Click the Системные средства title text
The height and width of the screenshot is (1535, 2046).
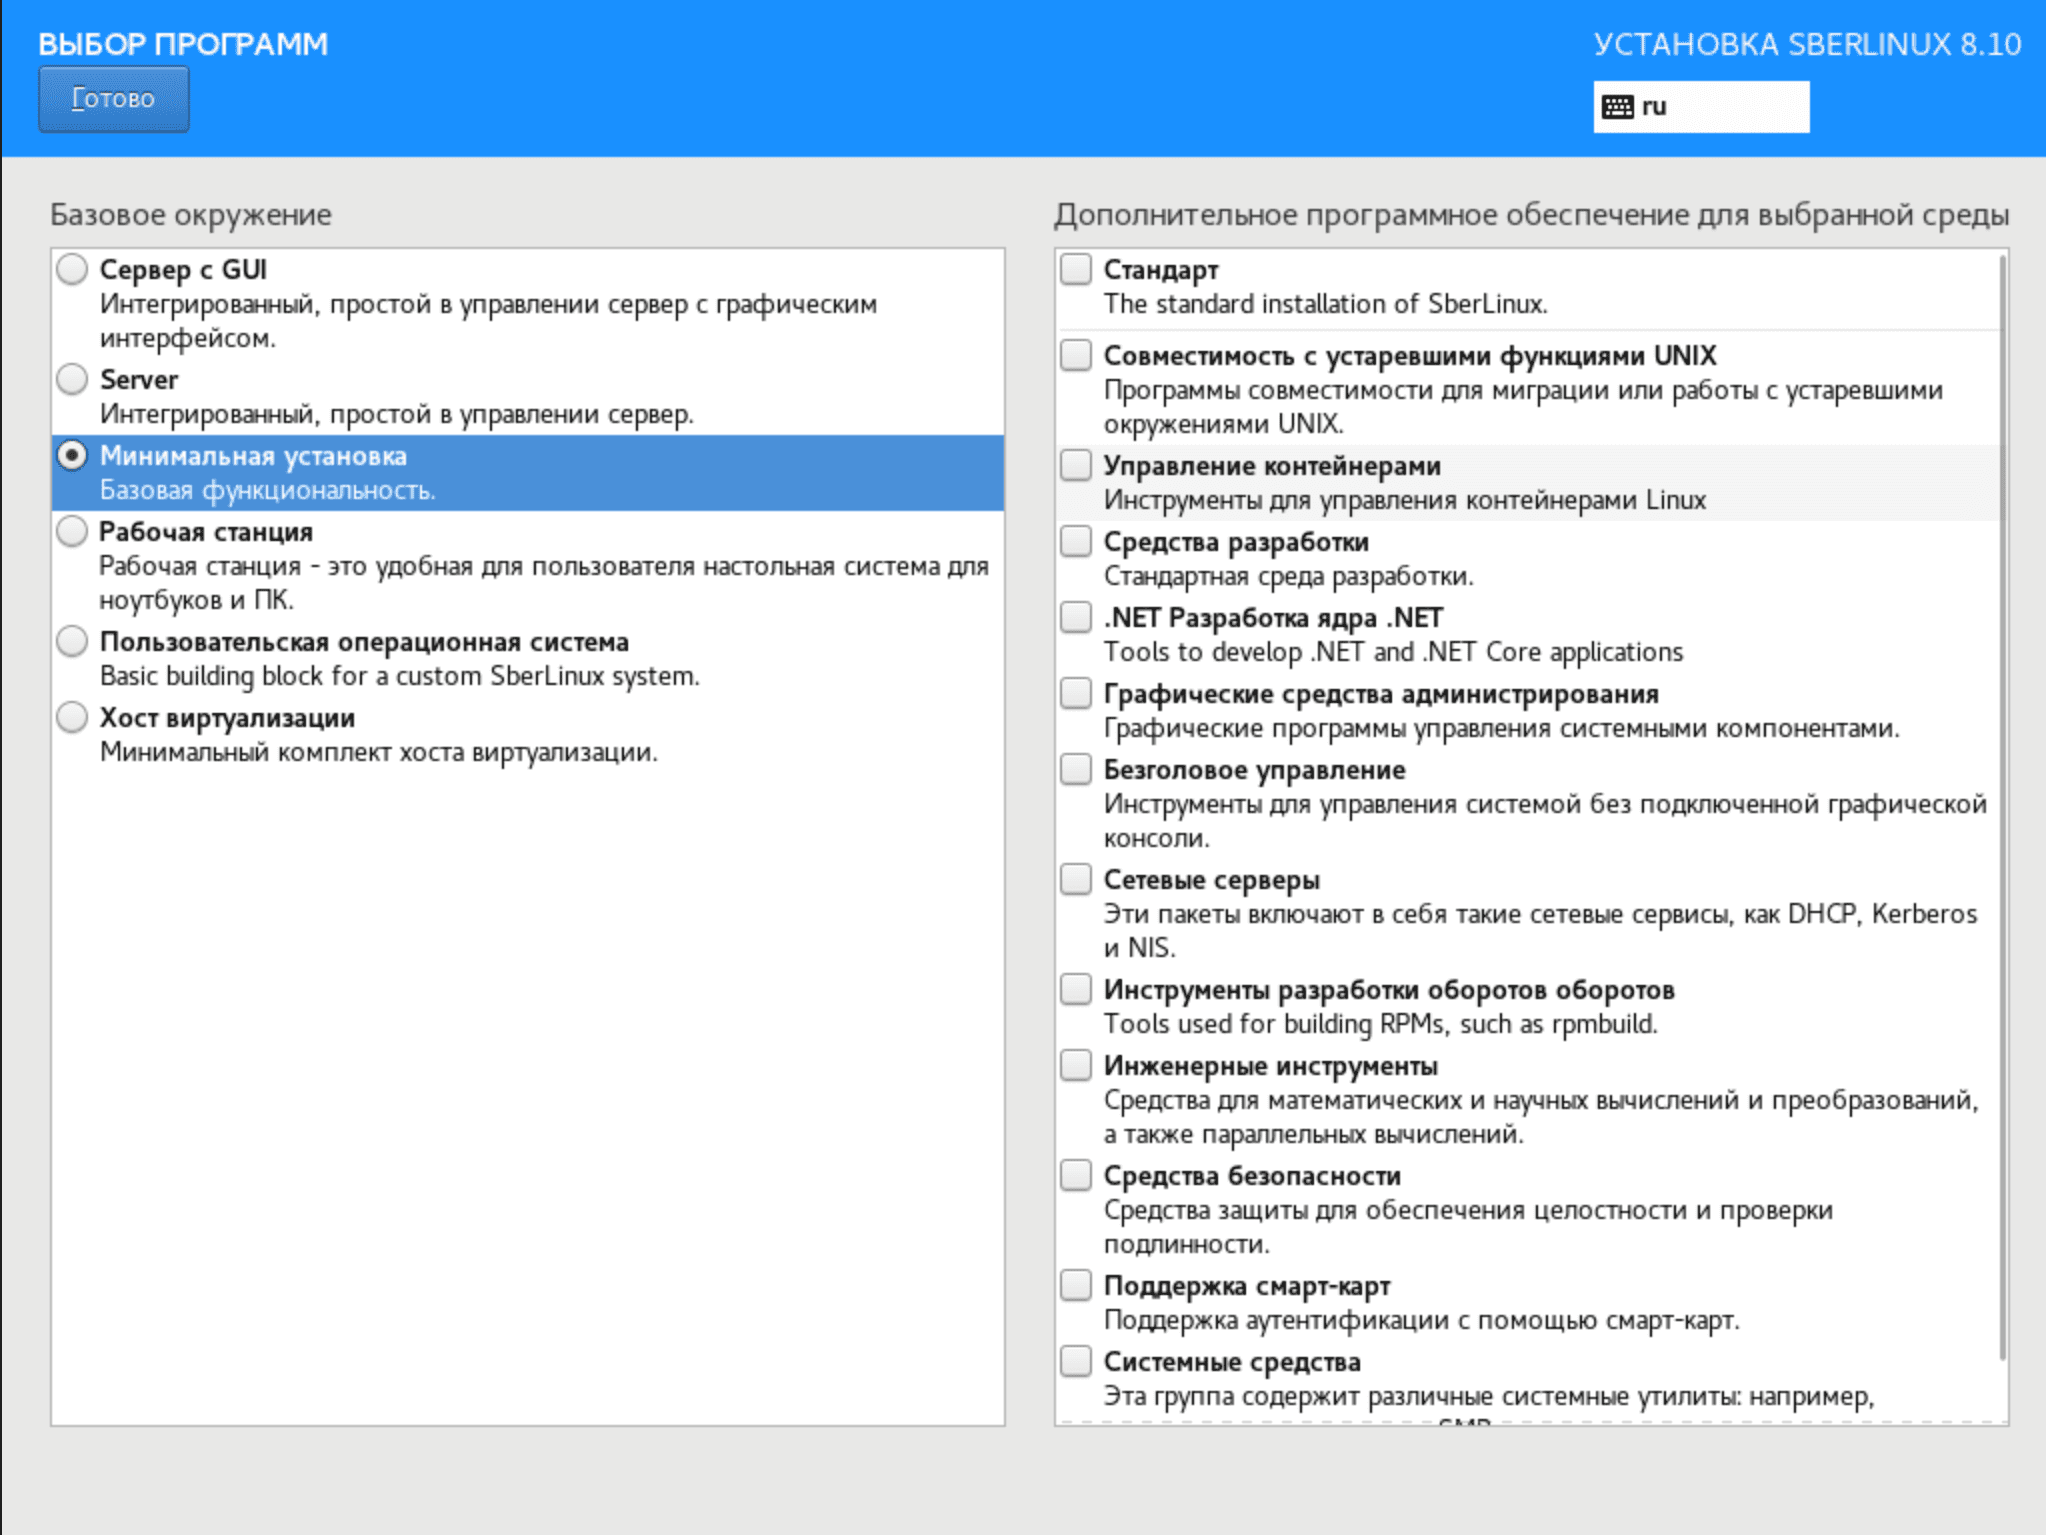click(1232, 1362)
